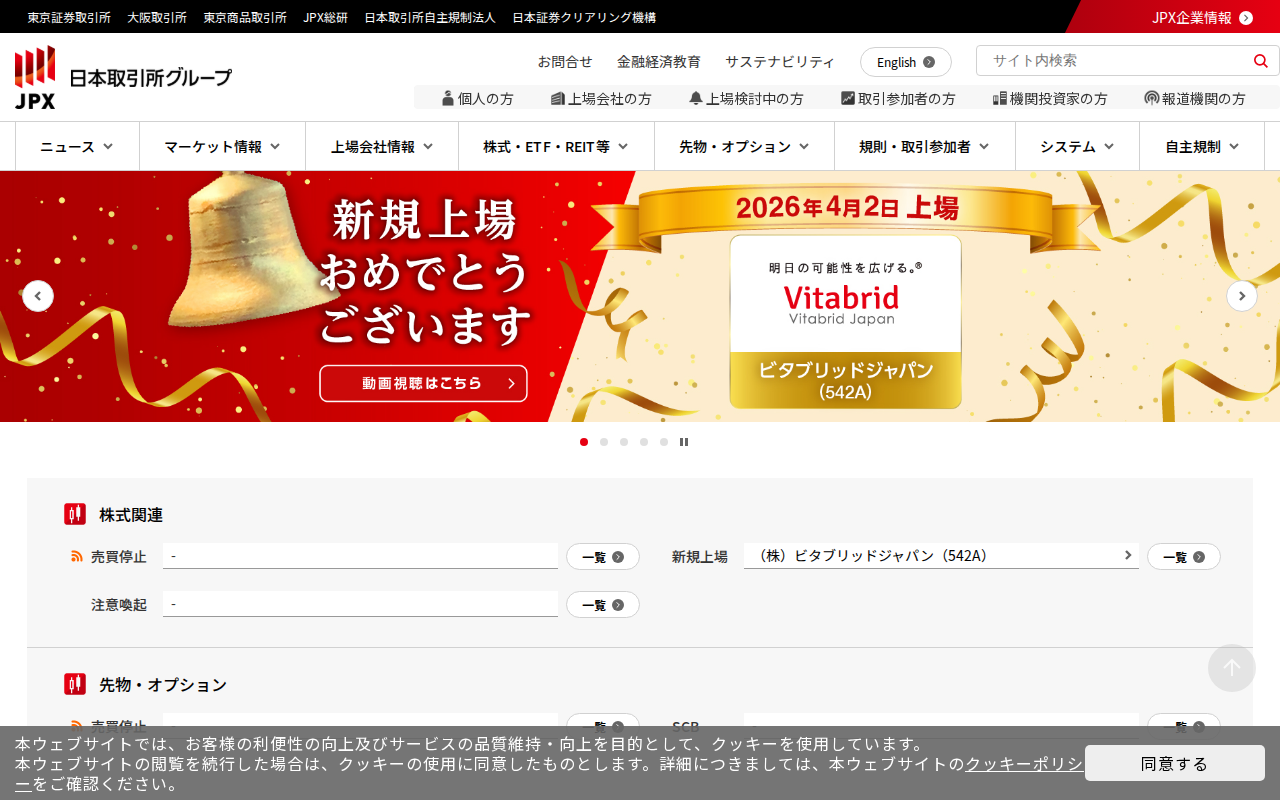Image resolution: width=1280 pixels, height=800 pixels.
Task: Select the fifth carousel dot
Action: click(x=664, y=442)
